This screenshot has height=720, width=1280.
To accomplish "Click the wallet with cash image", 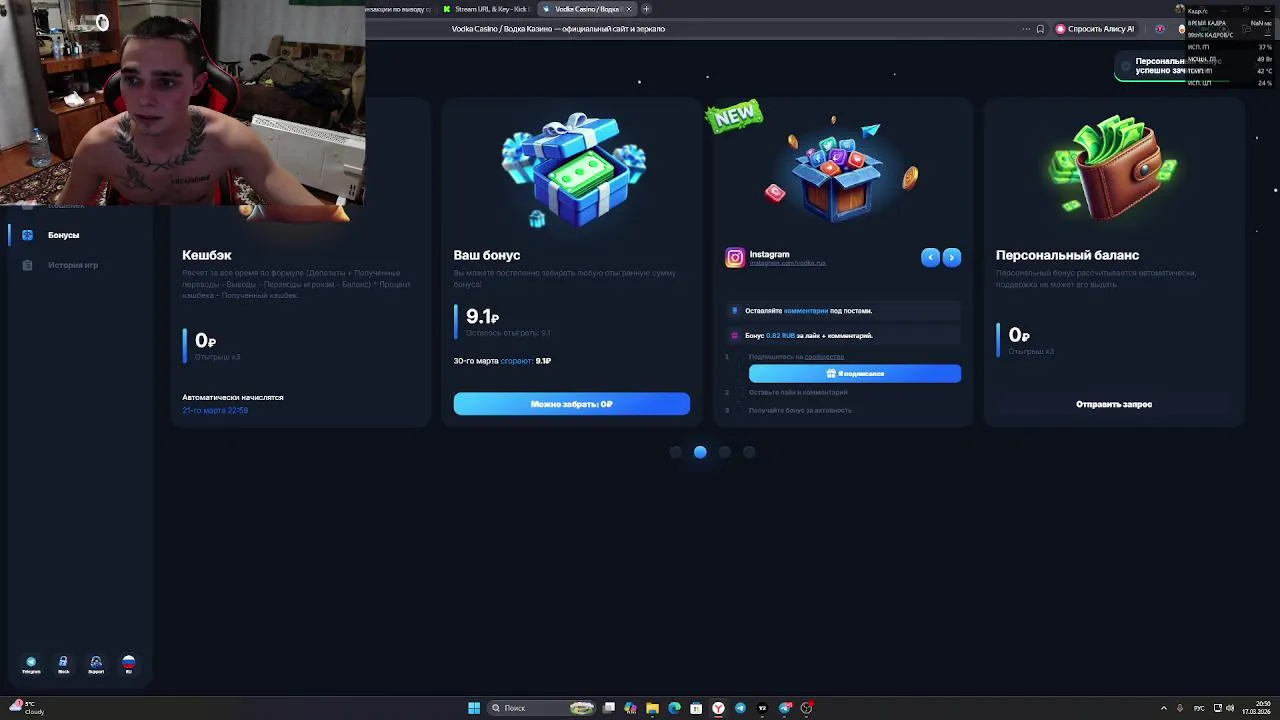I will click(1113, 165).
